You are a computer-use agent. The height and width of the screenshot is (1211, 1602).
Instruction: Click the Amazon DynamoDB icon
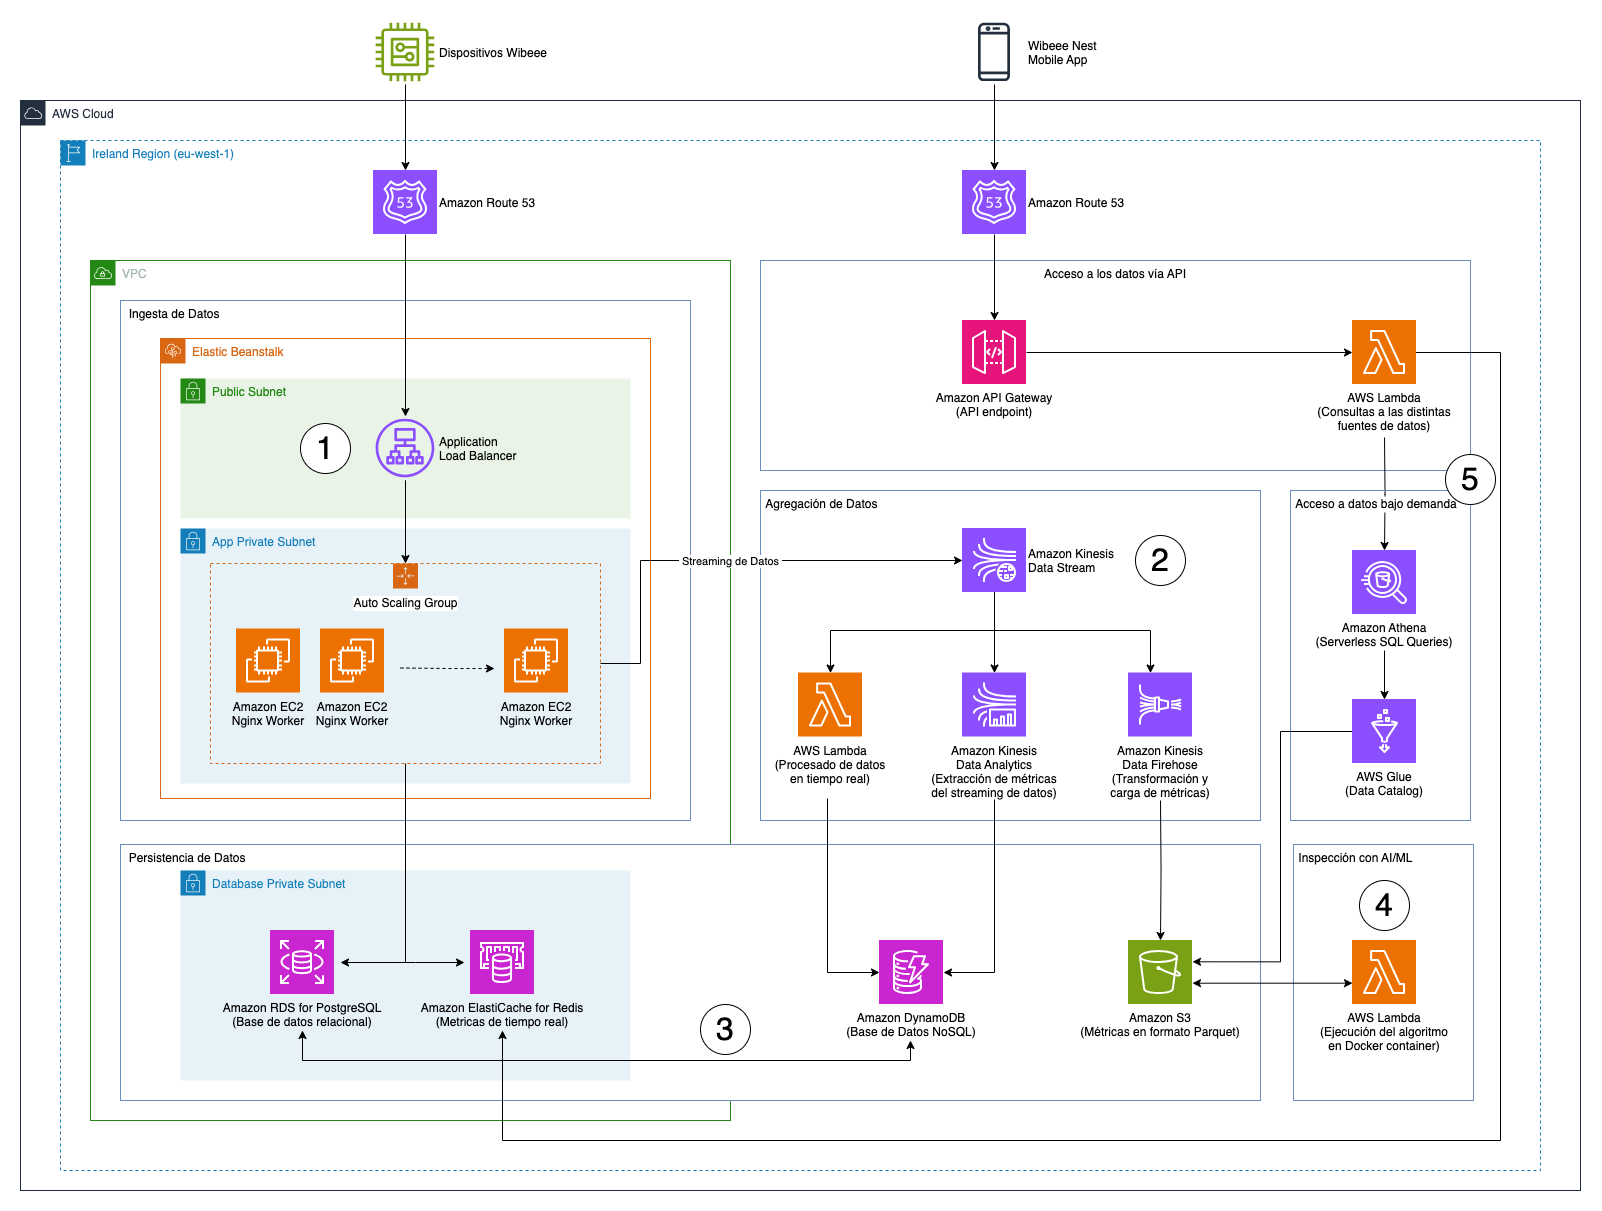pos(911,972)
